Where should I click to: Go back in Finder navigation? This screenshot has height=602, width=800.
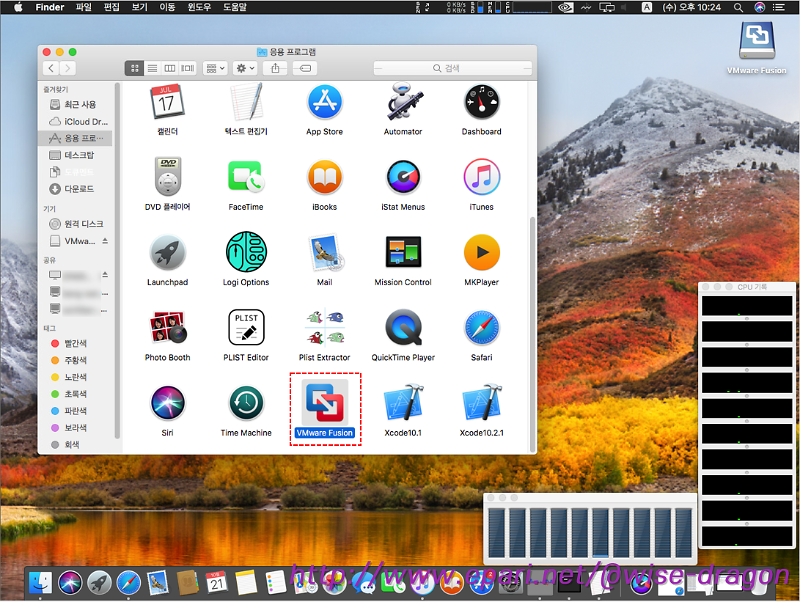point(51,68)
